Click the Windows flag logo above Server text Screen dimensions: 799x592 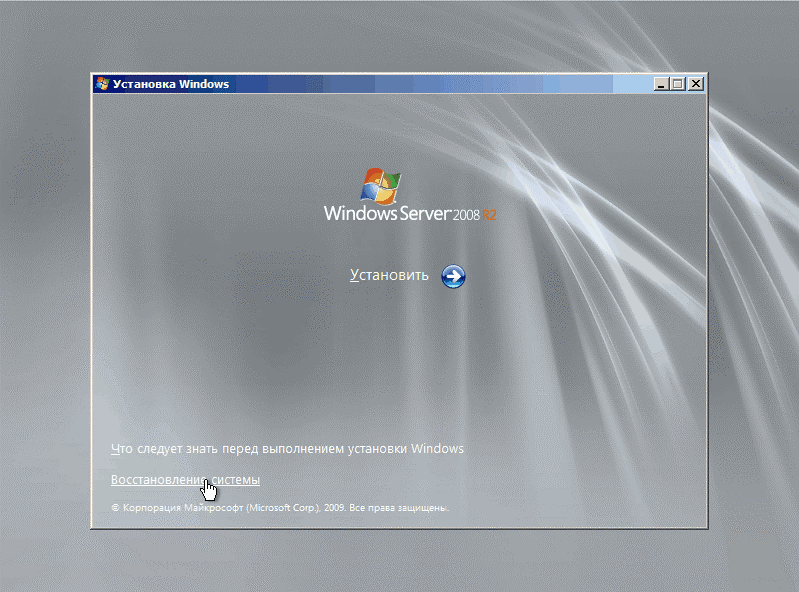point(381,186)
